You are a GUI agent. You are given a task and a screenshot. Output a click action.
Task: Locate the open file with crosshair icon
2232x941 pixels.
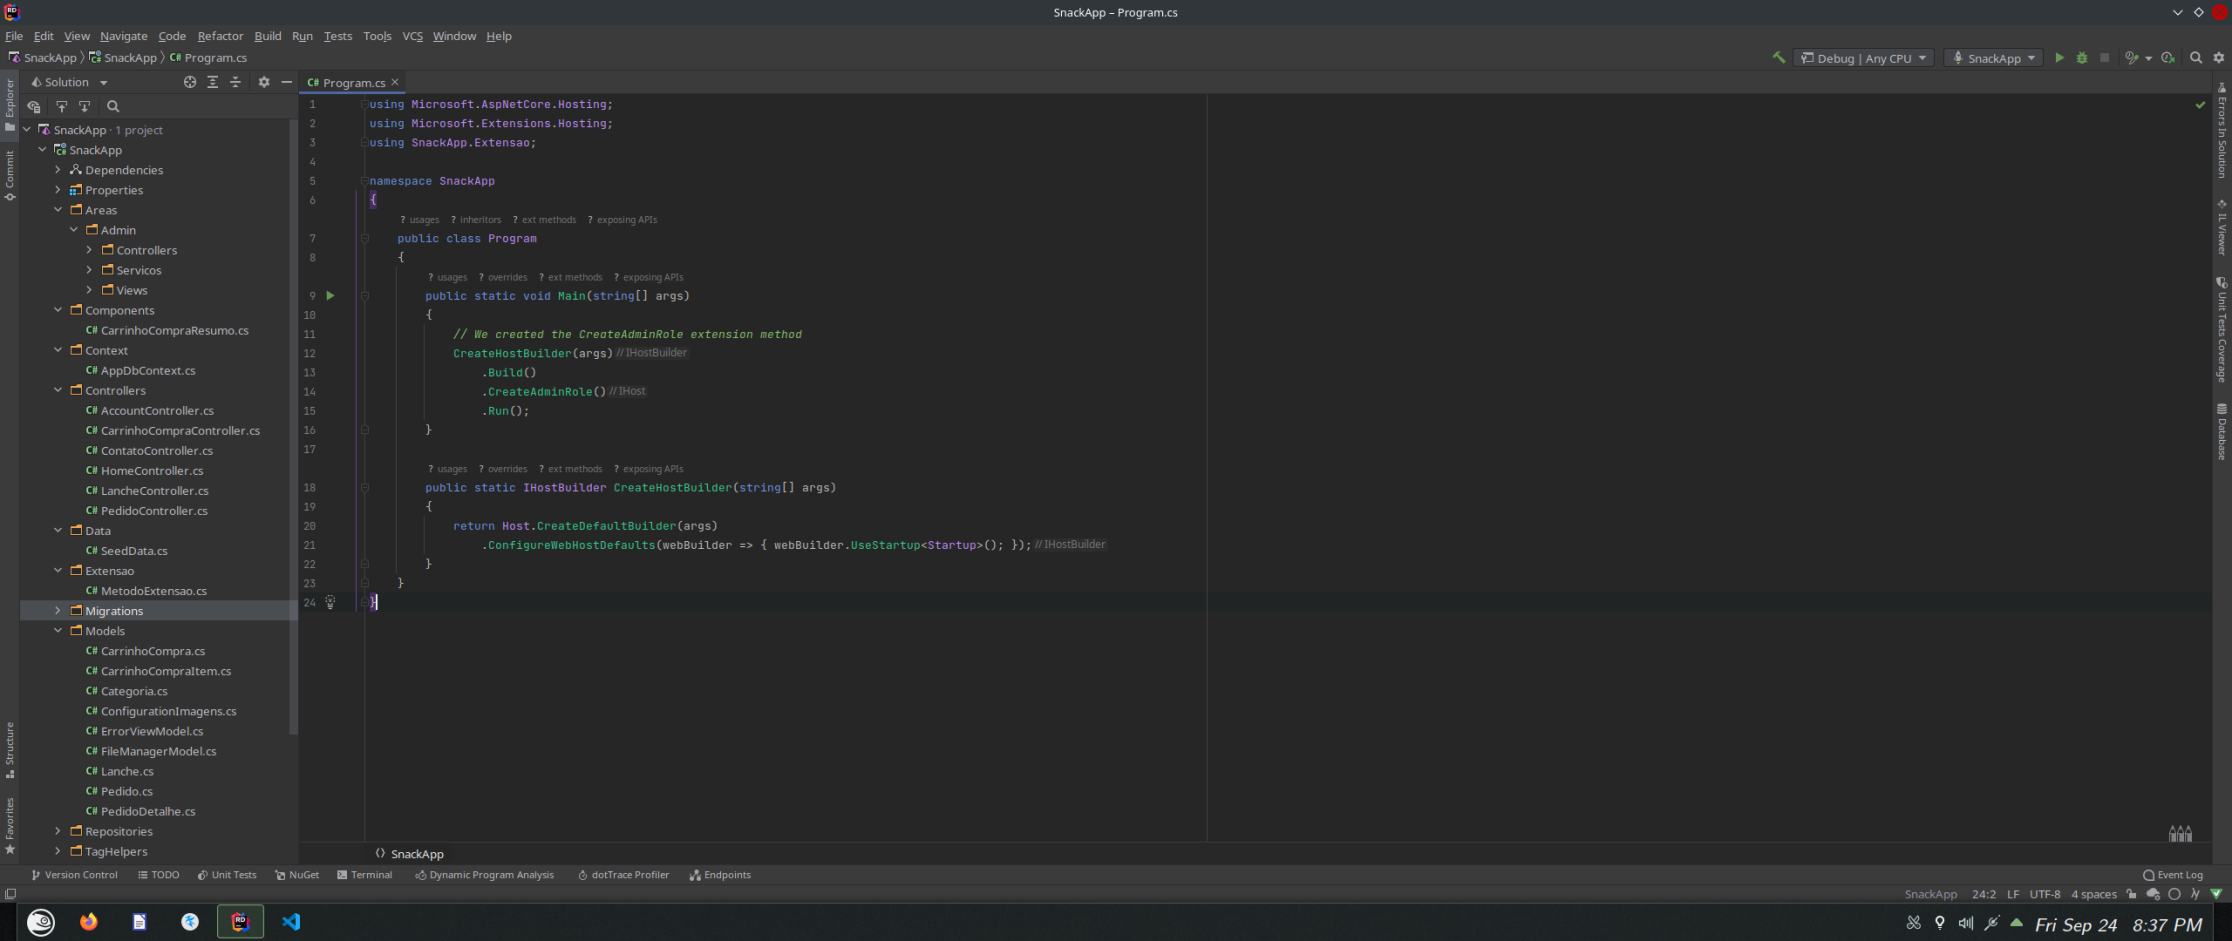coord(190,82)
